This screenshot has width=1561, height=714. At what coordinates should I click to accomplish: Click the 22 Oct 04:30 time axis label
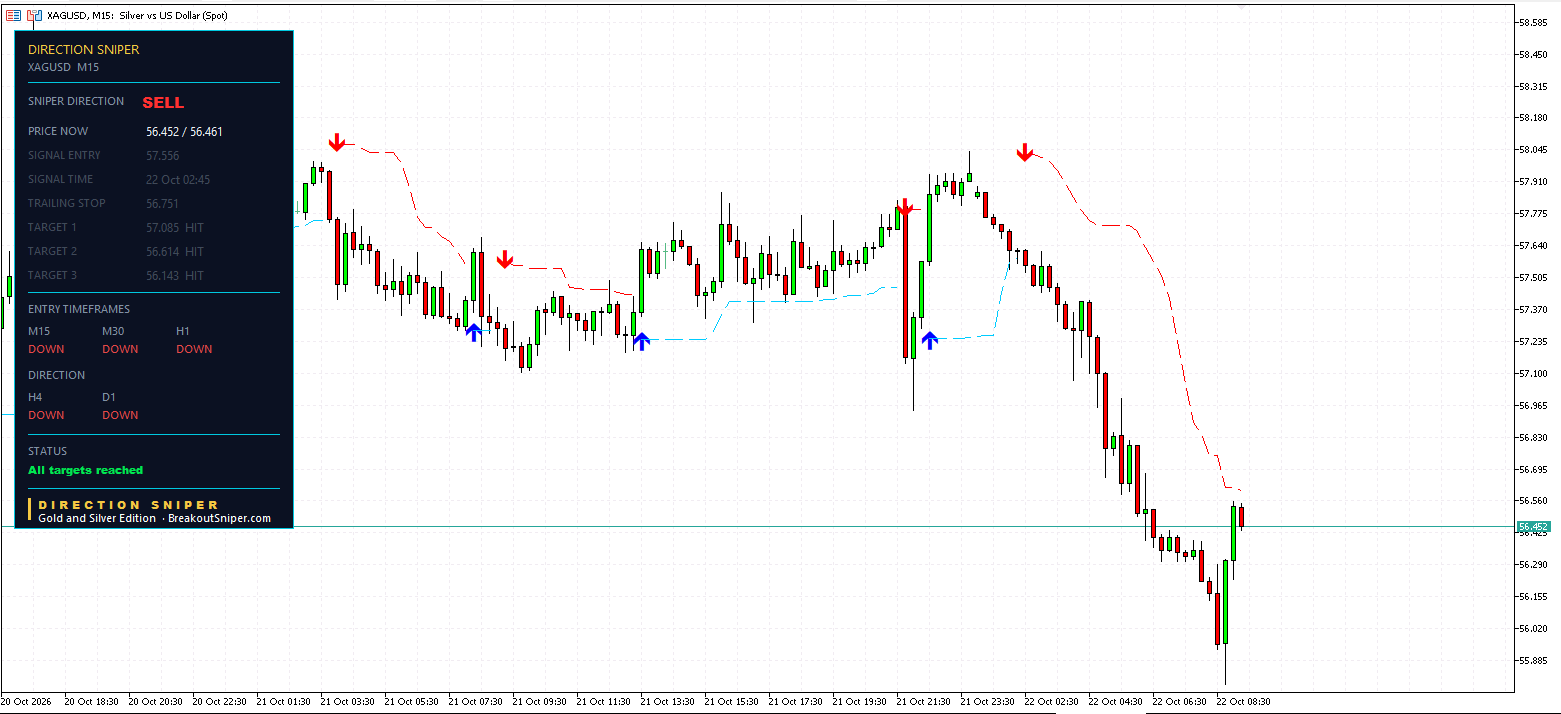(1115, 702)
